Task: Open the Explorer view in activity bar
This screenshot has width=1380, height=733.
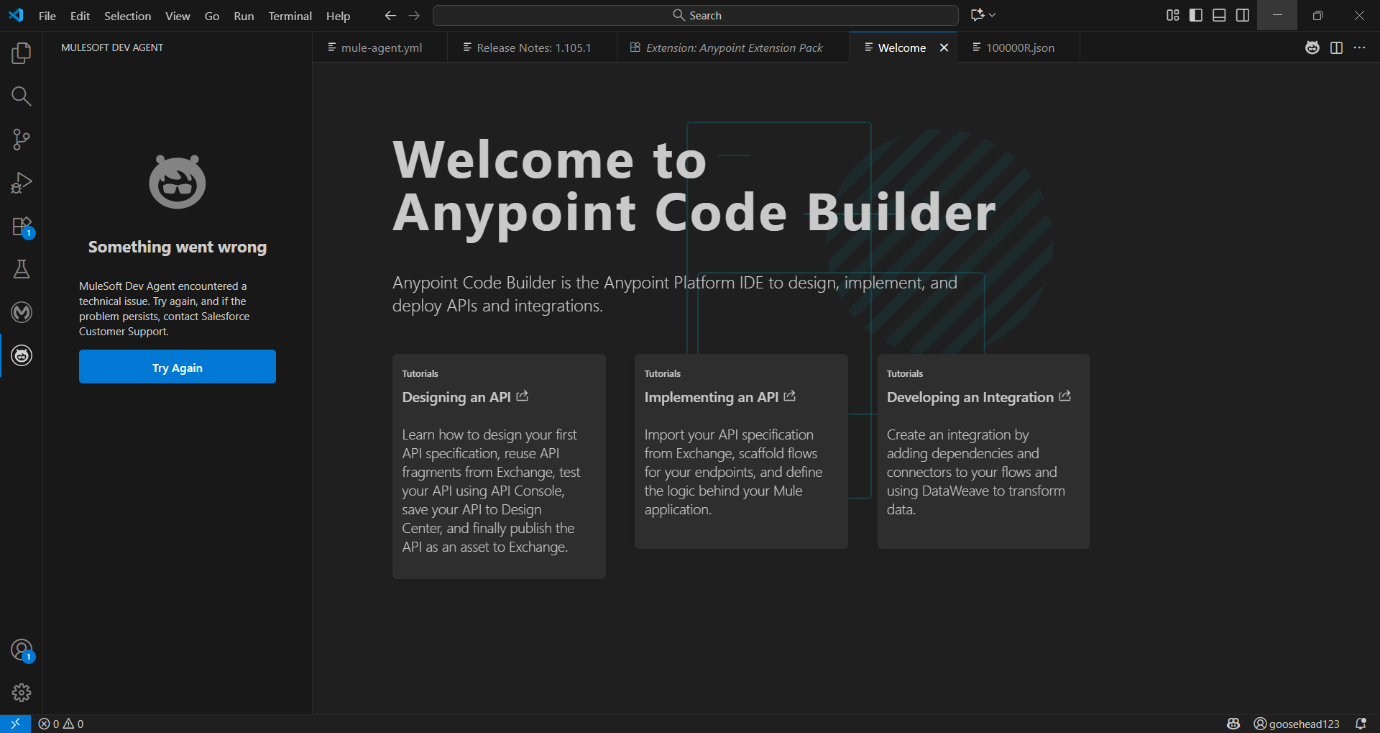Action: pyautogui.click(x=21, y=53)
